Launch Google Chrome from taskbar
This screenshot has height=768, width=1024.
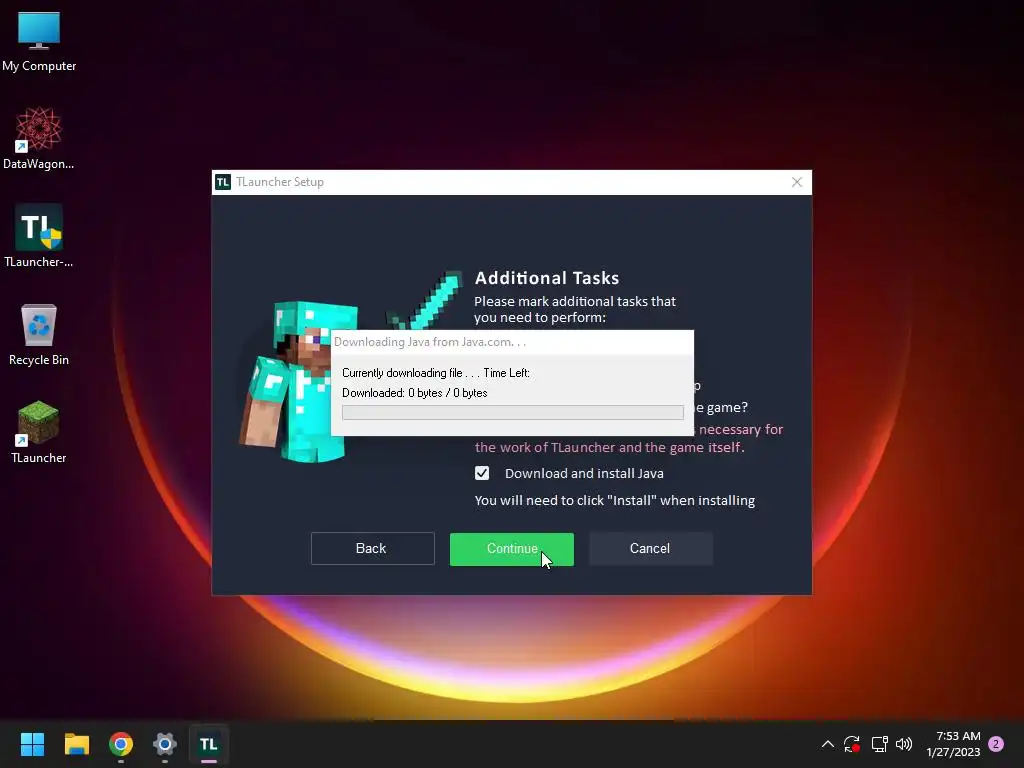tap(121, 744)
